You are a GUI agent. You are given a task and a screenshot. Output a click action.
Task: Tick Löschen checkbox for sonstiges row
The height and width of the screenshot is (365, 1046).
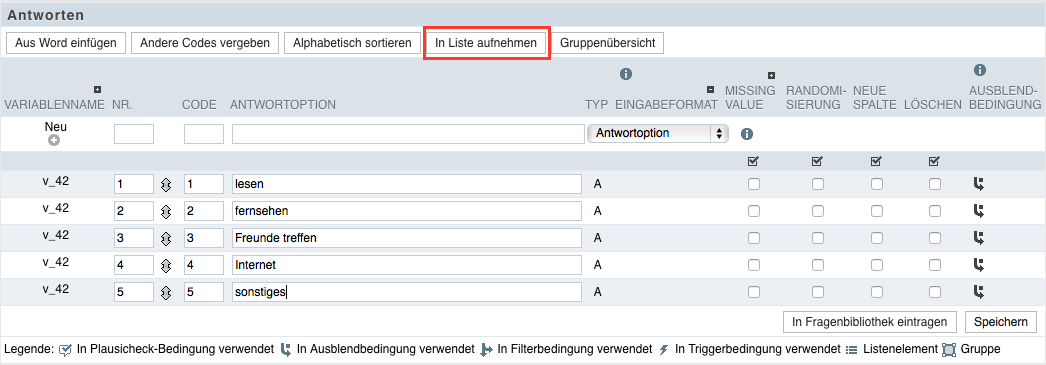click(935, 291)
